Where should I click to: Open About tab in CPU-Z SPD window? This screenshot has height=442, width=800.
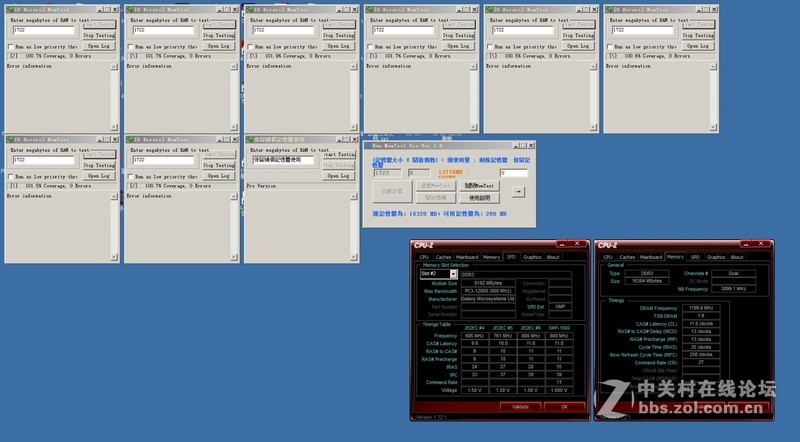553,257
